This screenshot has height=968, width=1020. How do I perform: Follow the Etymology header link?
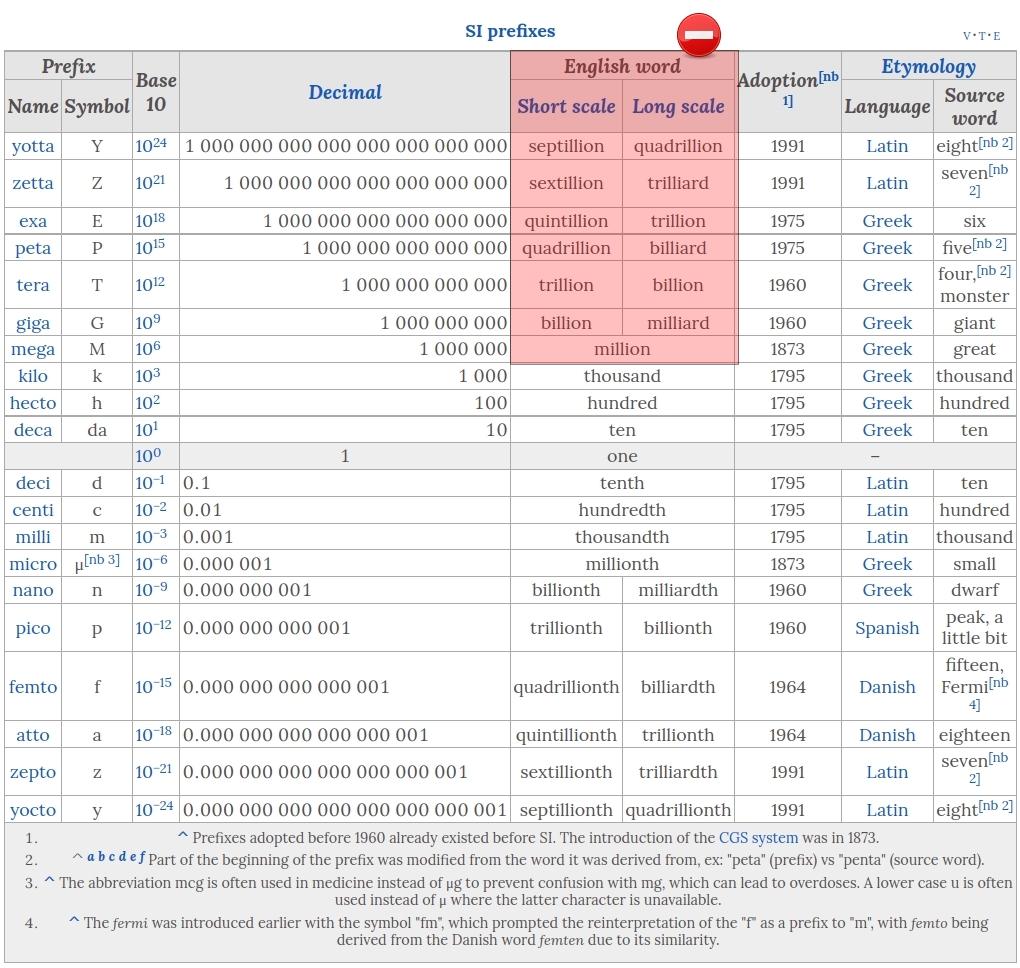928,67
